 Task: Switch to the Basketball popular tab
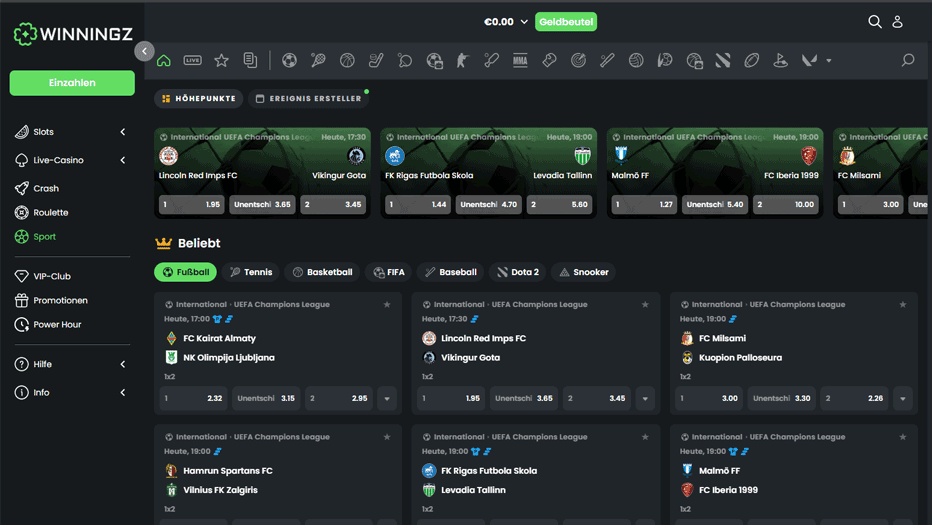click(322, 272)
